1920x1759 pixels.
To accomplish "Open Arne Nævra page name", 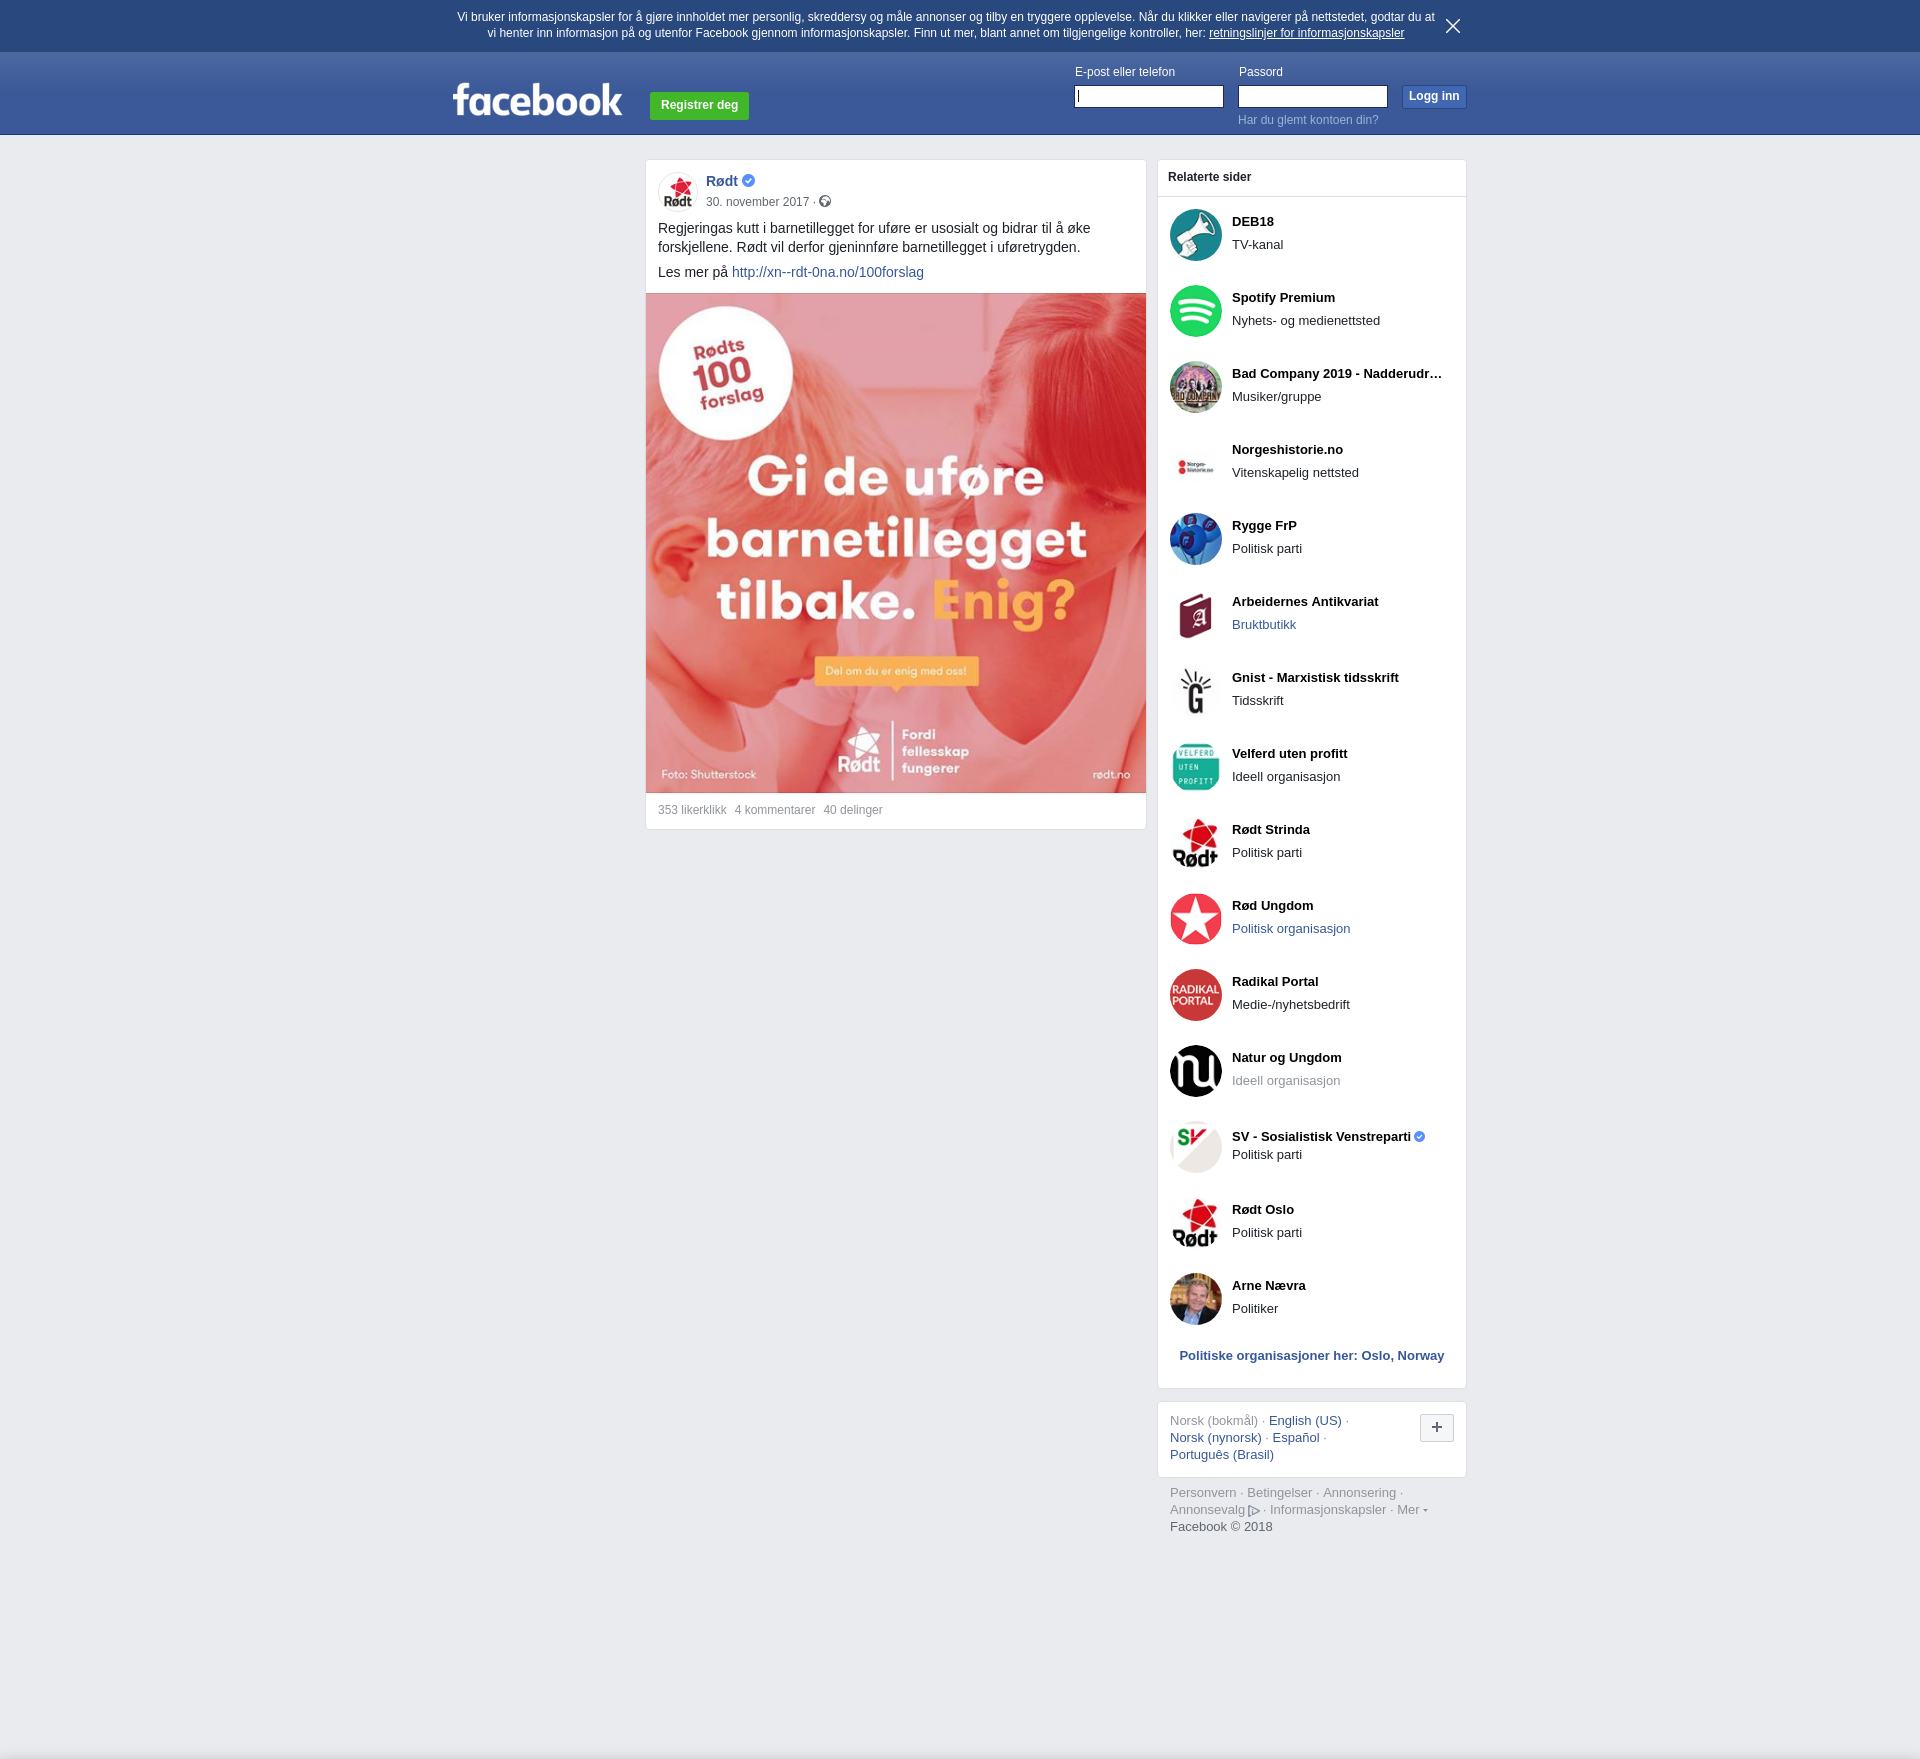I will 1269,1286.
